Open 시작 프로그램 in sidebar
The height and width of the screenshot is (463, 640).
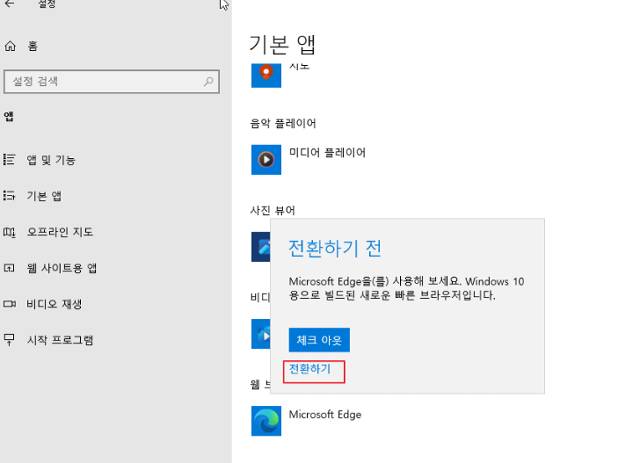click(60, 340)
